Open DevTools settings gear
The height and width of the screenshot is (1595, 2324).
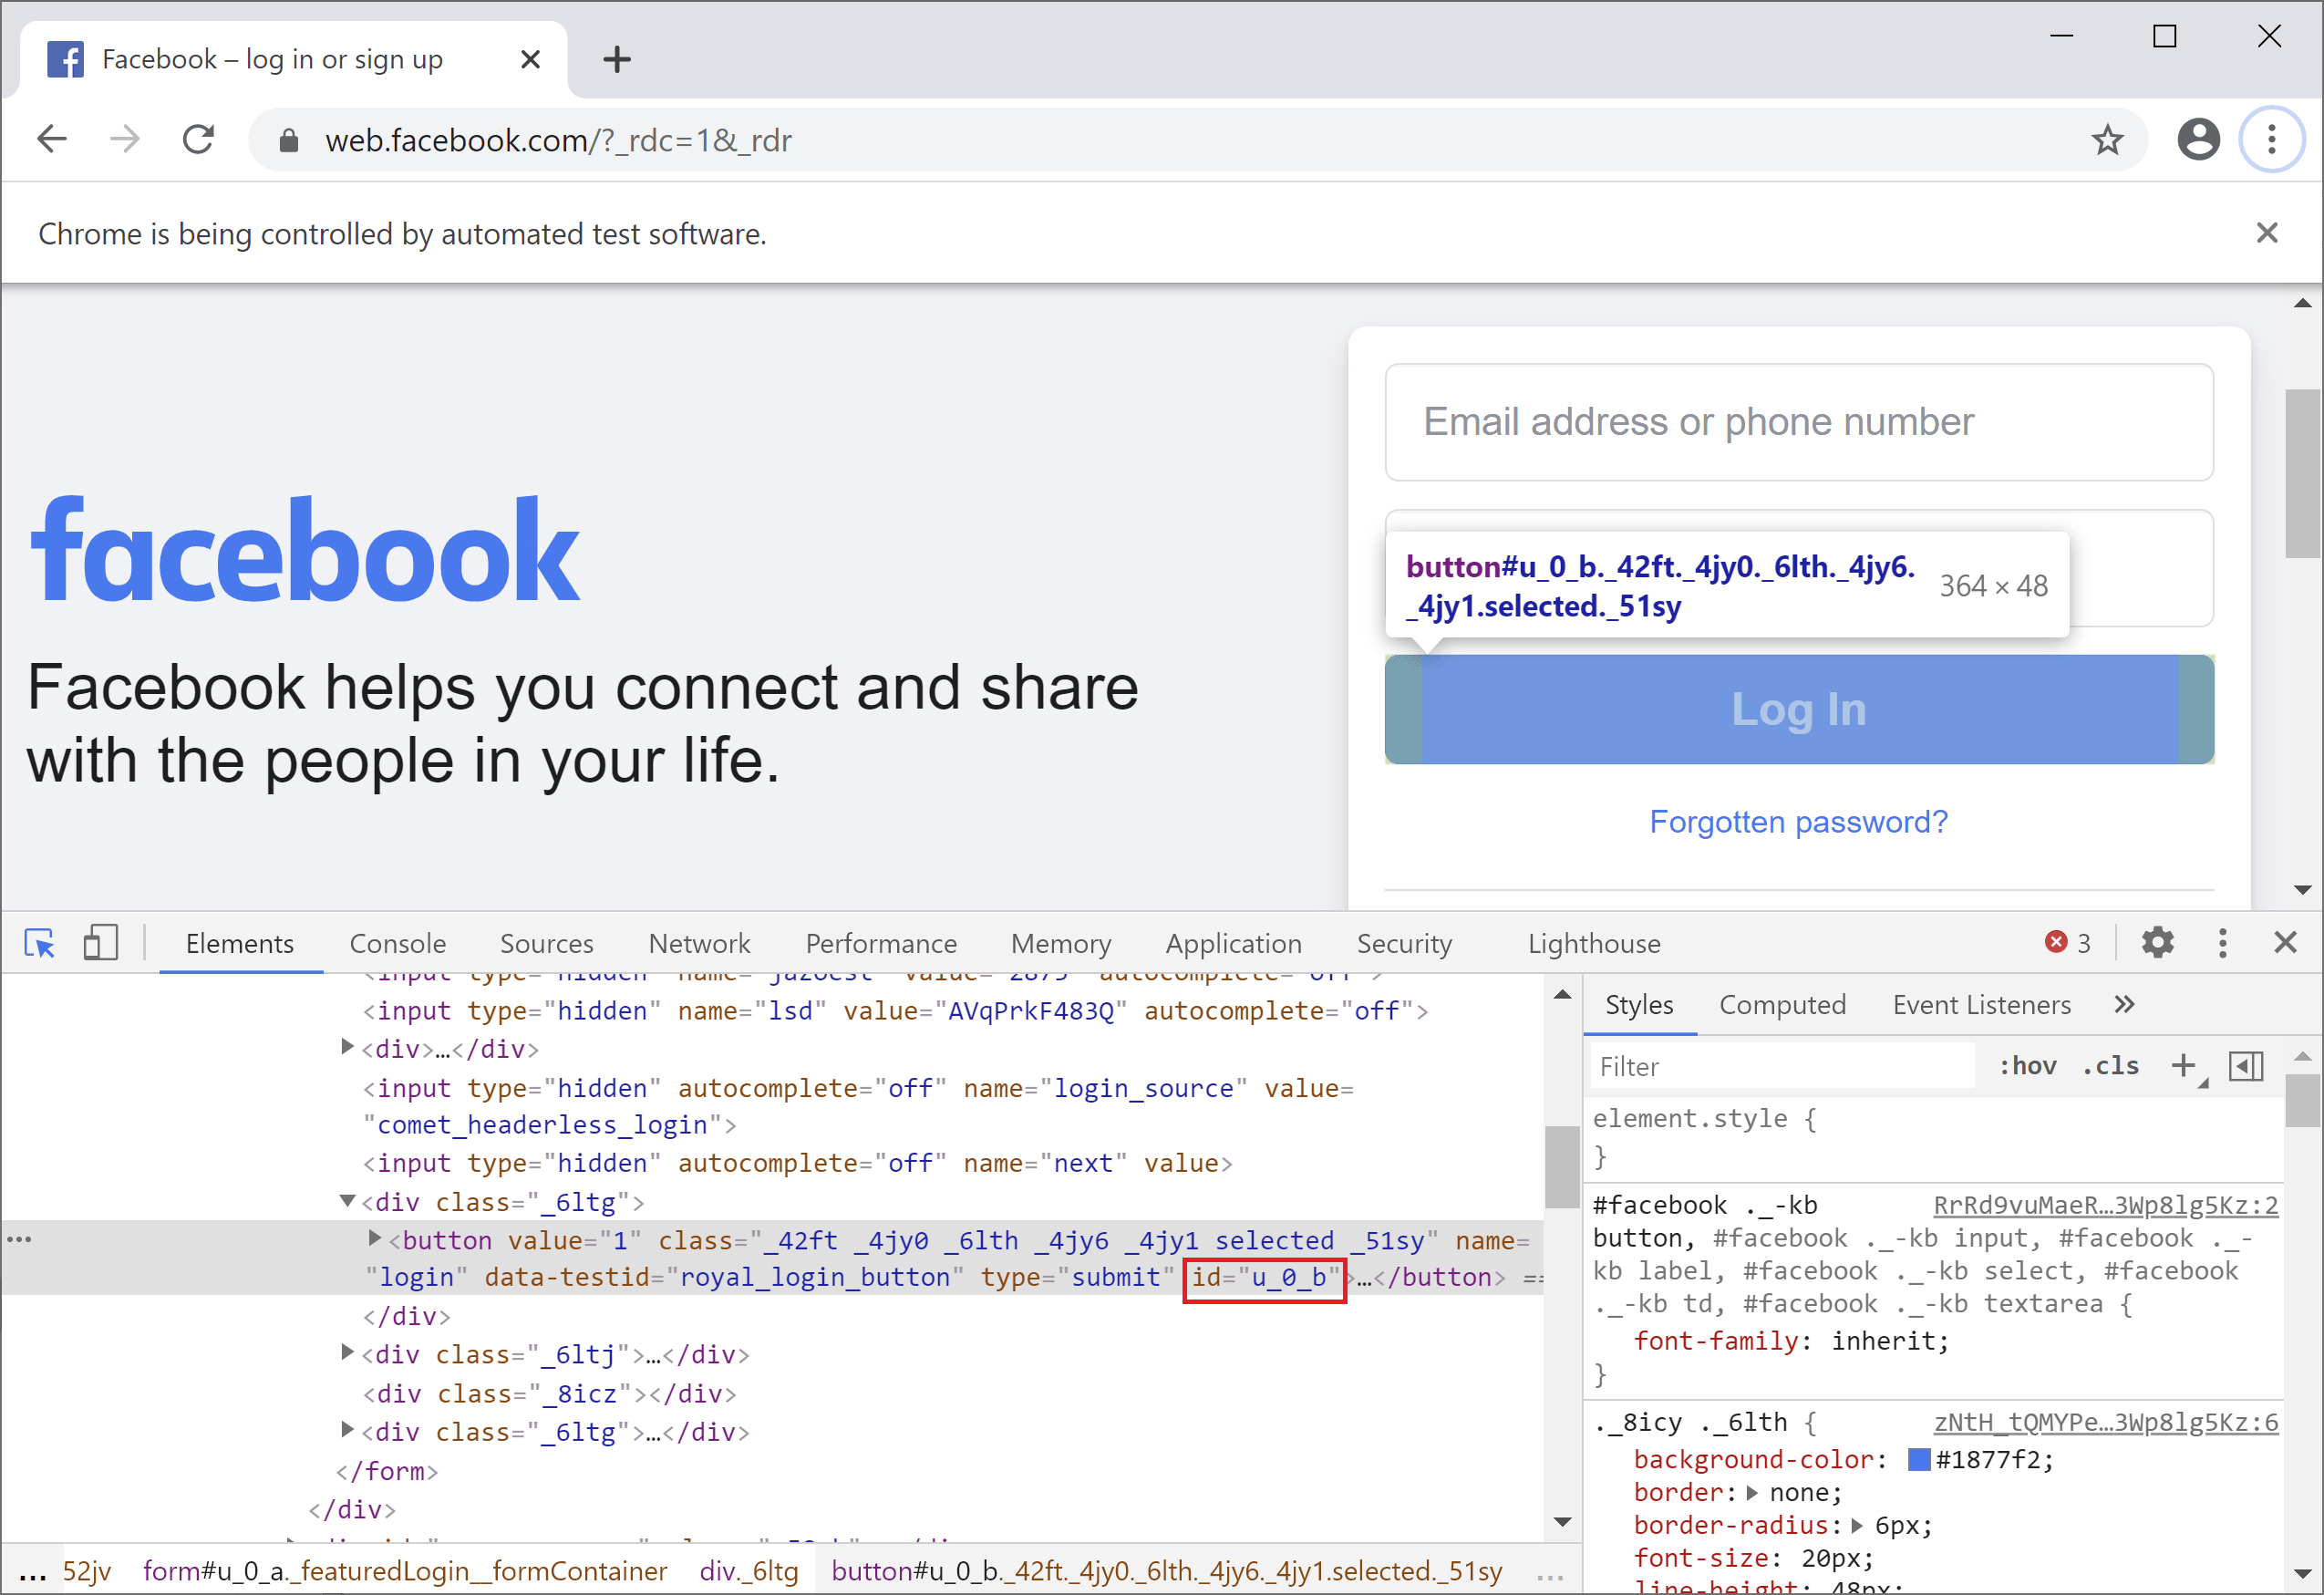2157,943
